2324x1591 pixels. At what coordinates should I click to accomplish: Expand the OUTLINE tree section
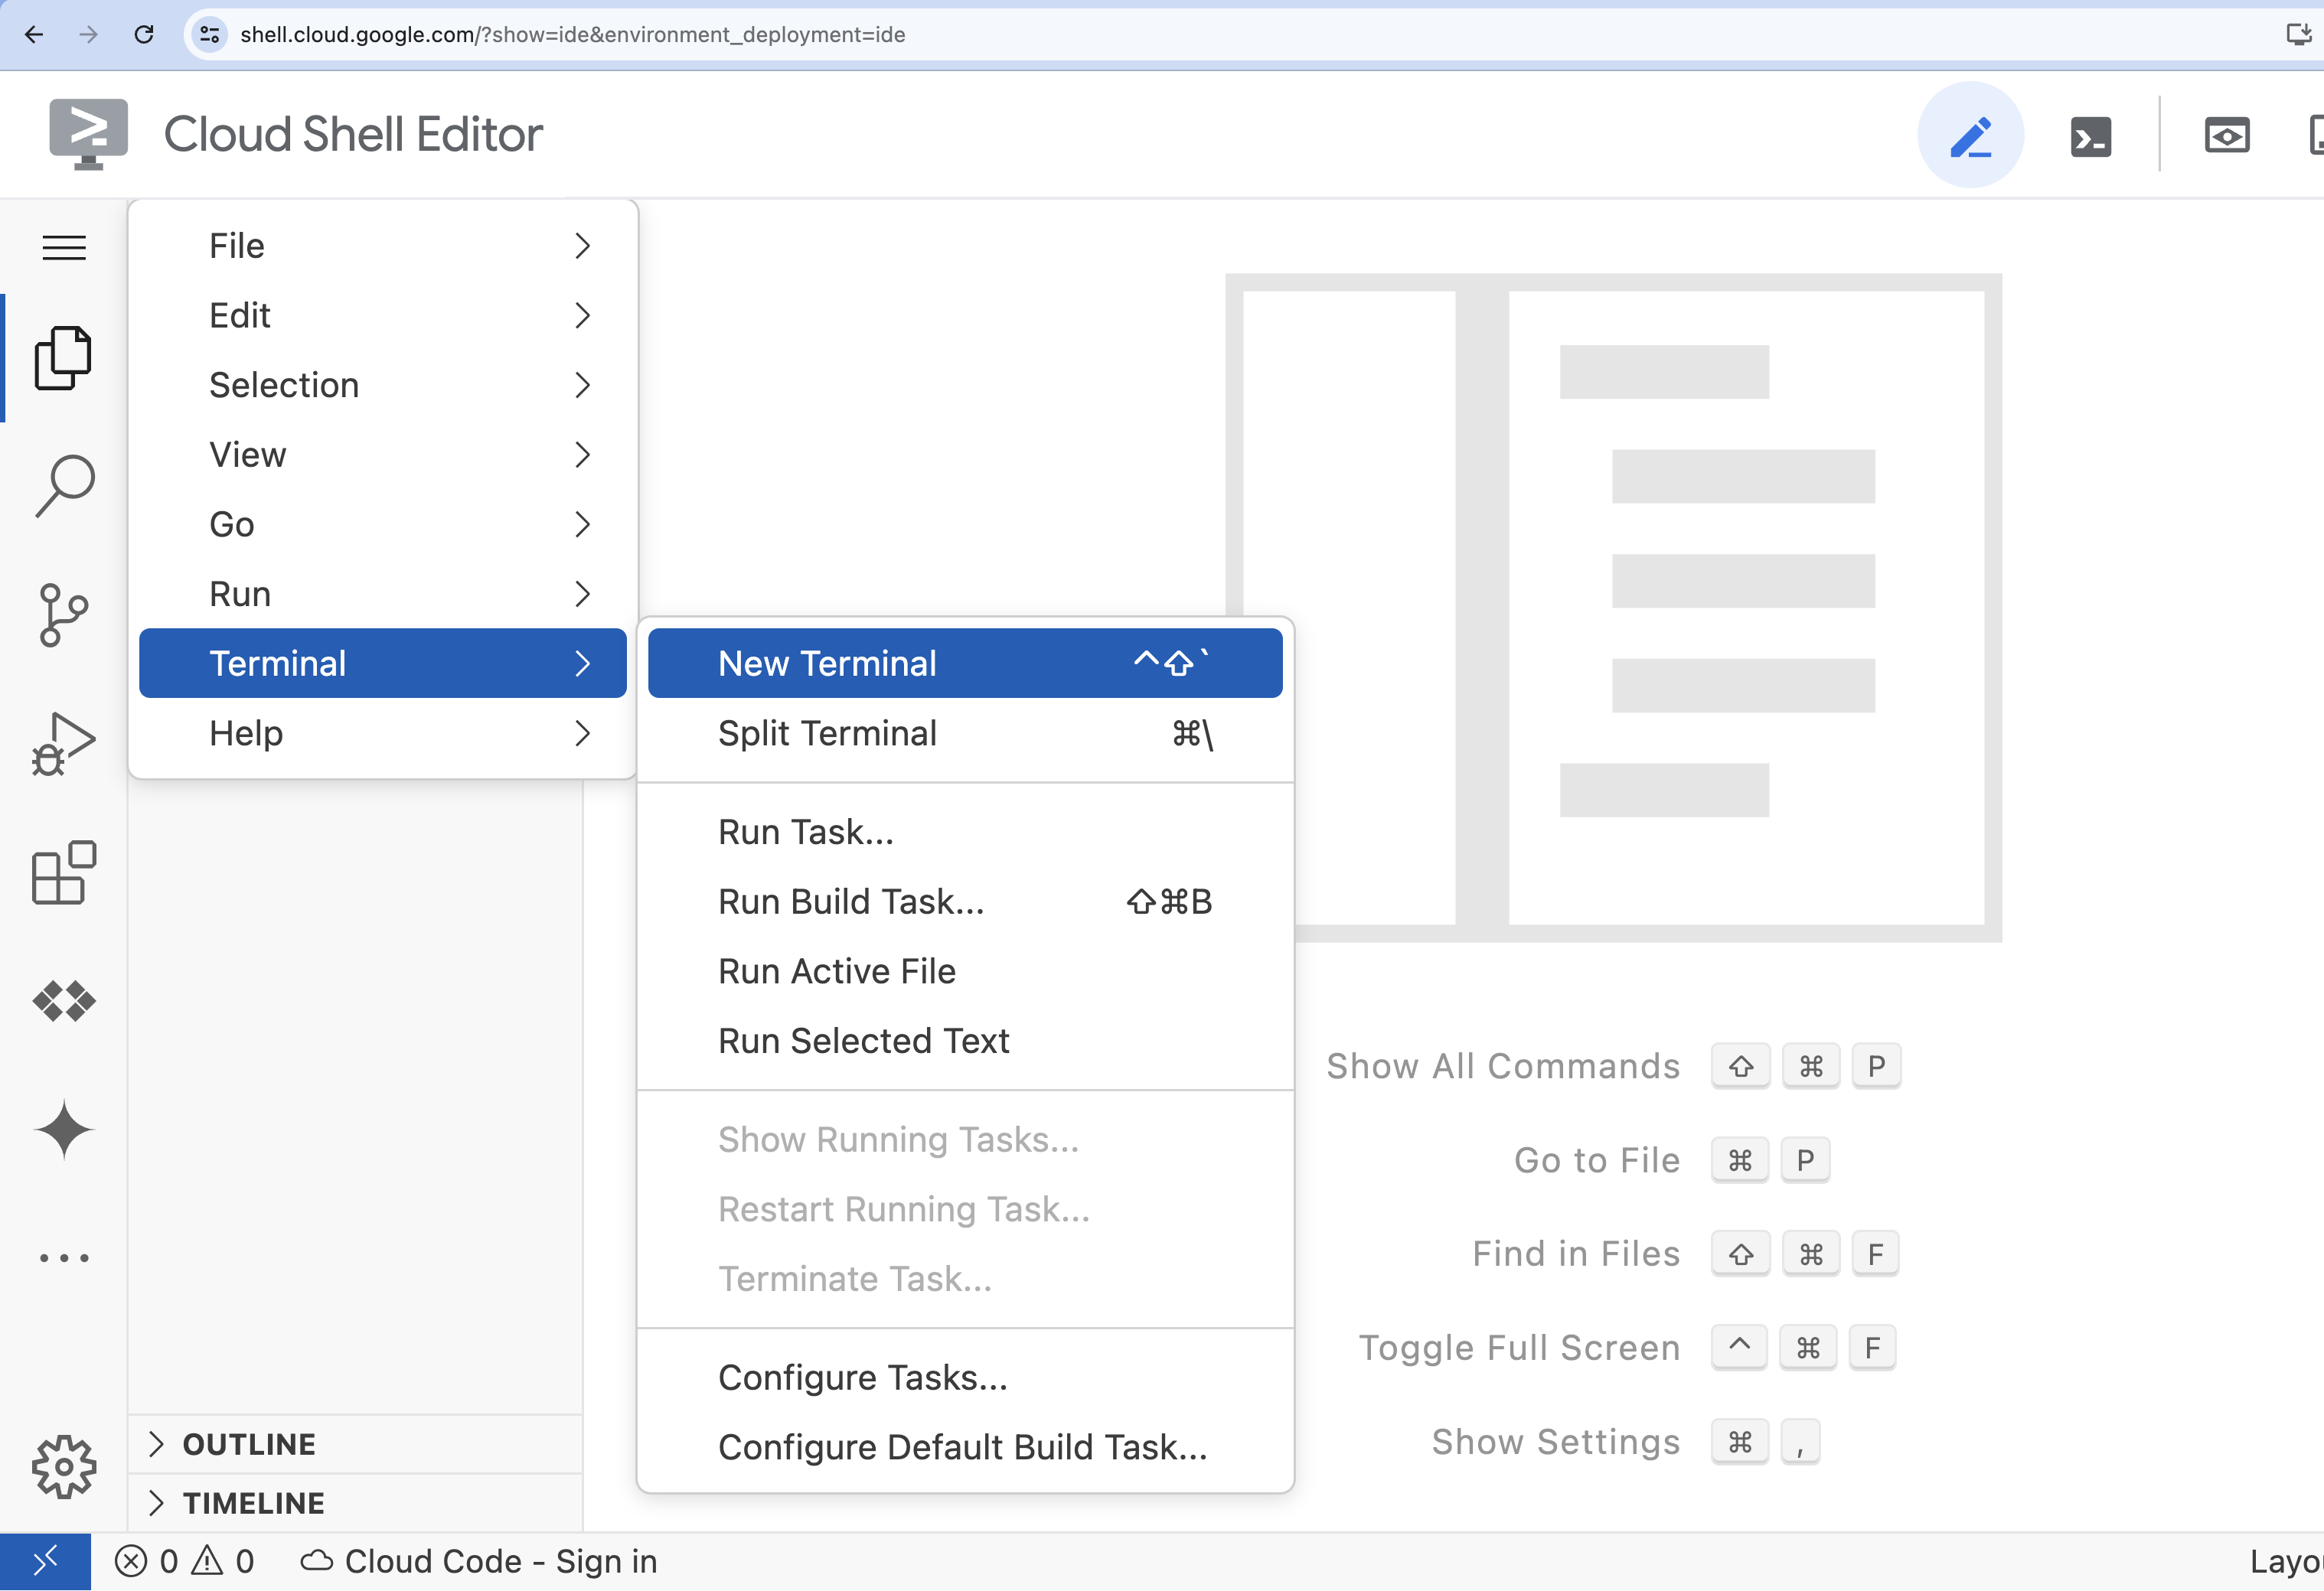[x=157, y=1443]
